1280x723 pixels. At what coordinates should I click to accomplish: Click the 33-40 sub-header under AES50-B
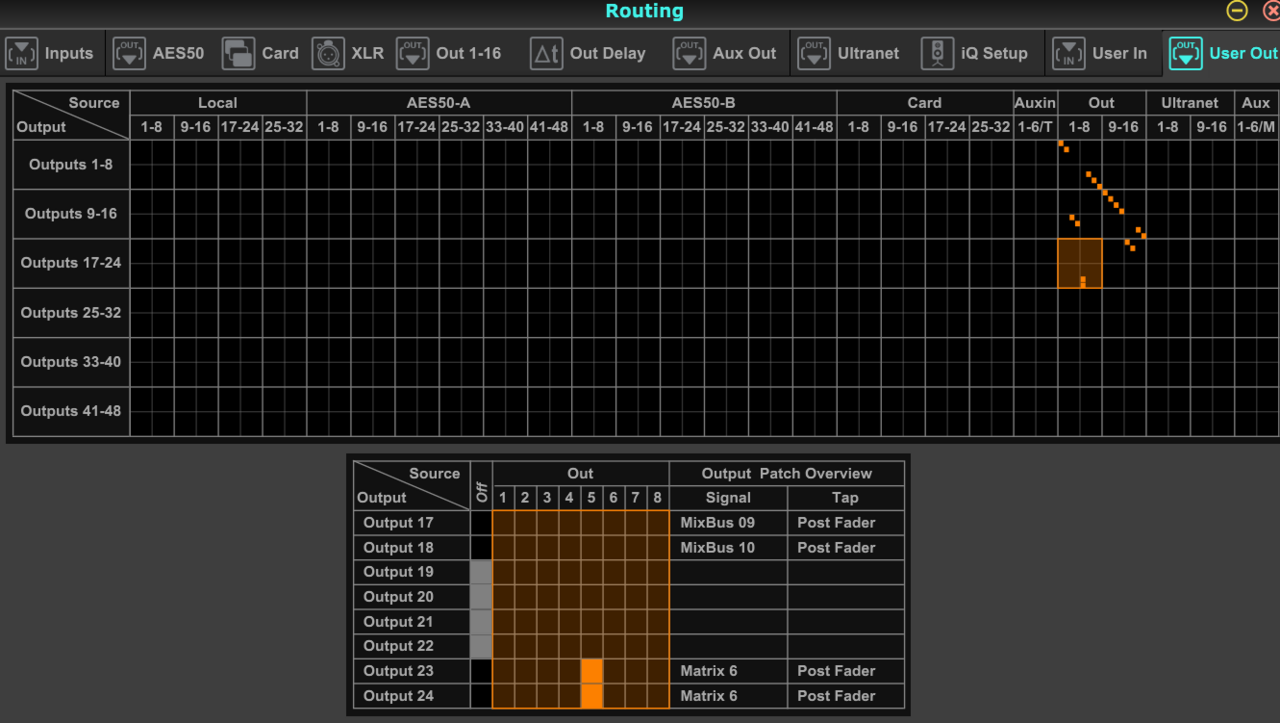point(770,127)
